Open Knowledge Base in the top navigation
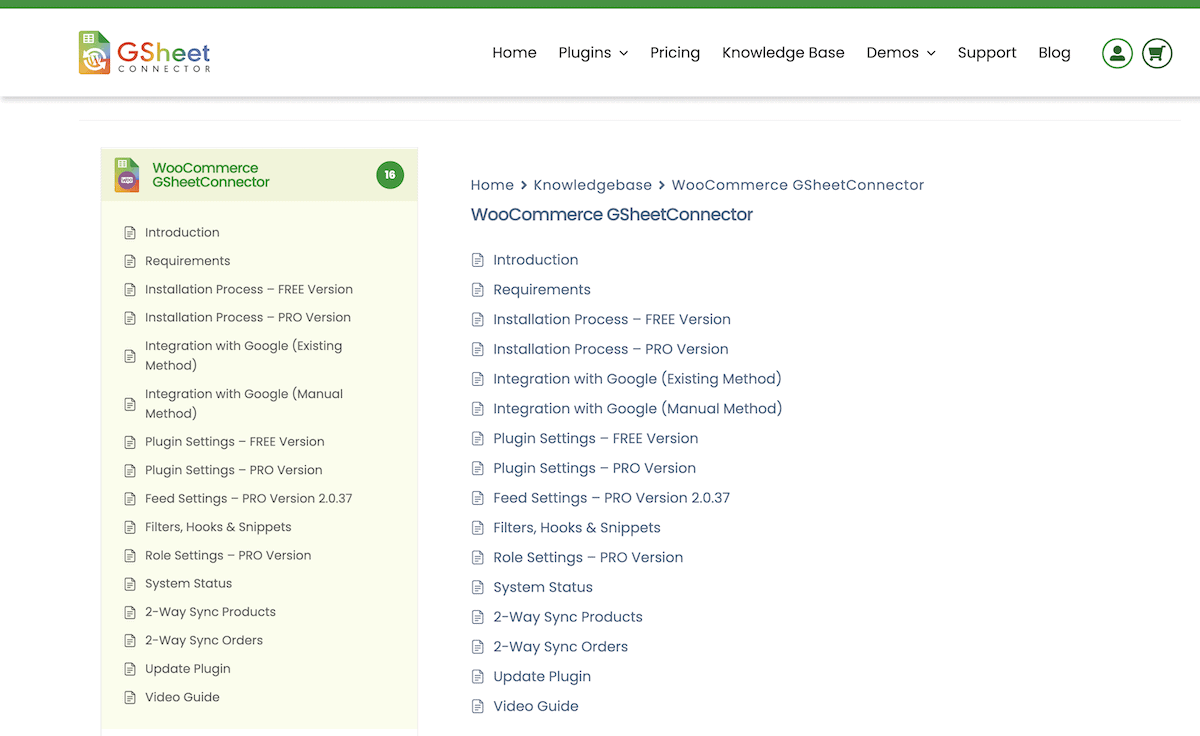This screenshot has width=1200, height=736. [x=783, y=53]
